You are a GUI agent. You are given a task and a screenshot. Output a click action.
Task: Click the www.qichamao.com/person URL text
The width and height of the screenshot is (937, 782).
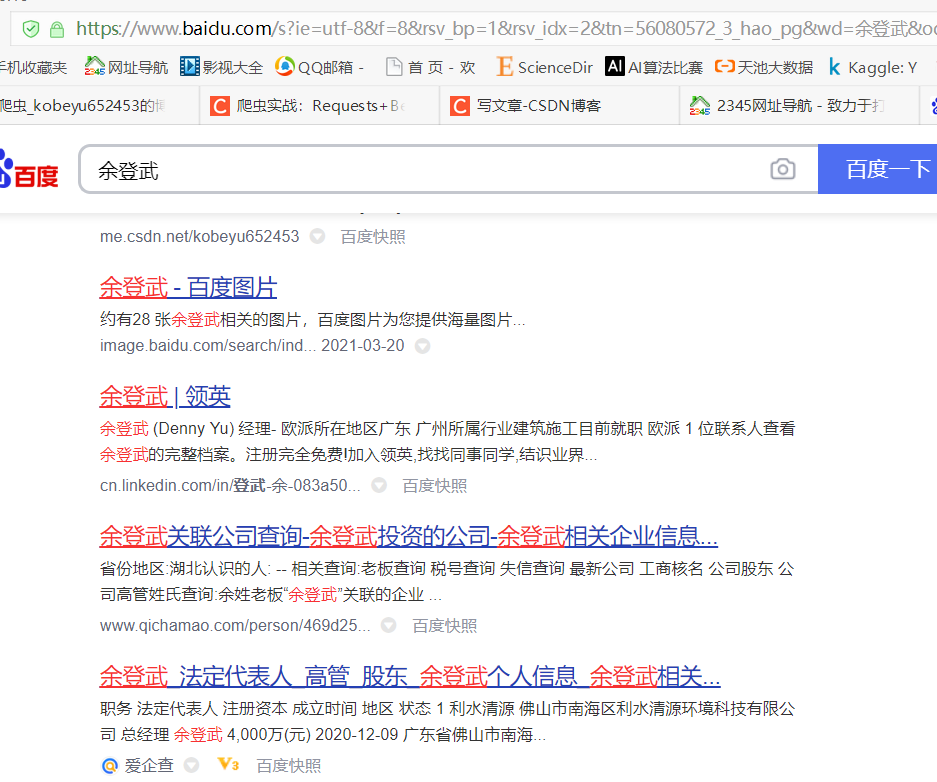coord(235,625)
